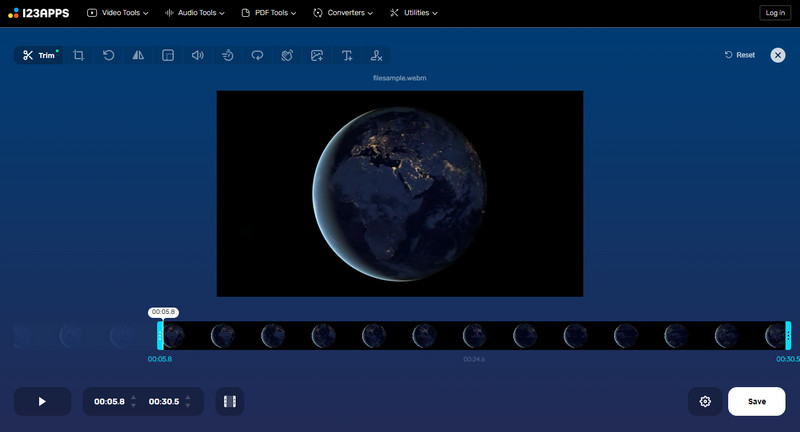Open the Change resolution tool

[168, 55]
